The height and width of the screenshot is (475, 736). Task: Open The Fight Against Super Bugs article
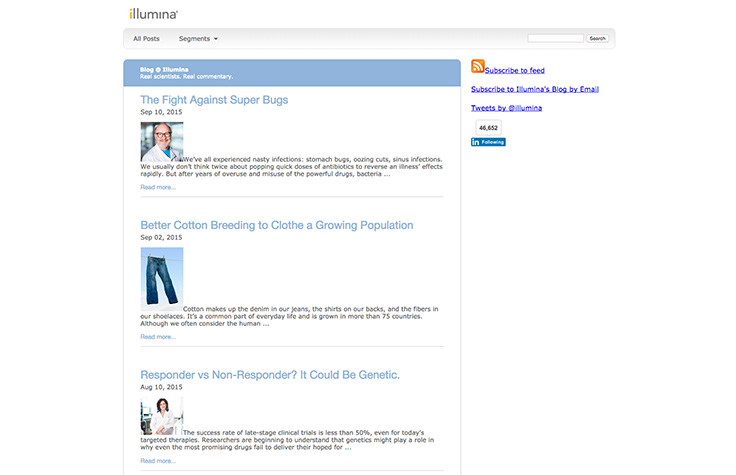coord(214,100)
